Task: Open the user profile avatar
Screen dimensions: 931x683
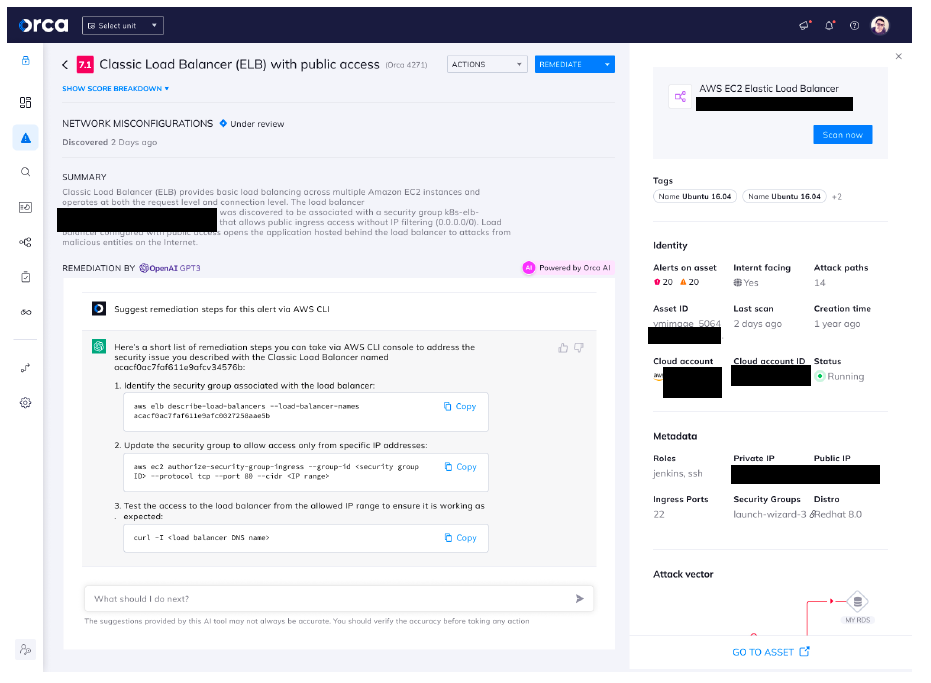Action: point(880,26)
